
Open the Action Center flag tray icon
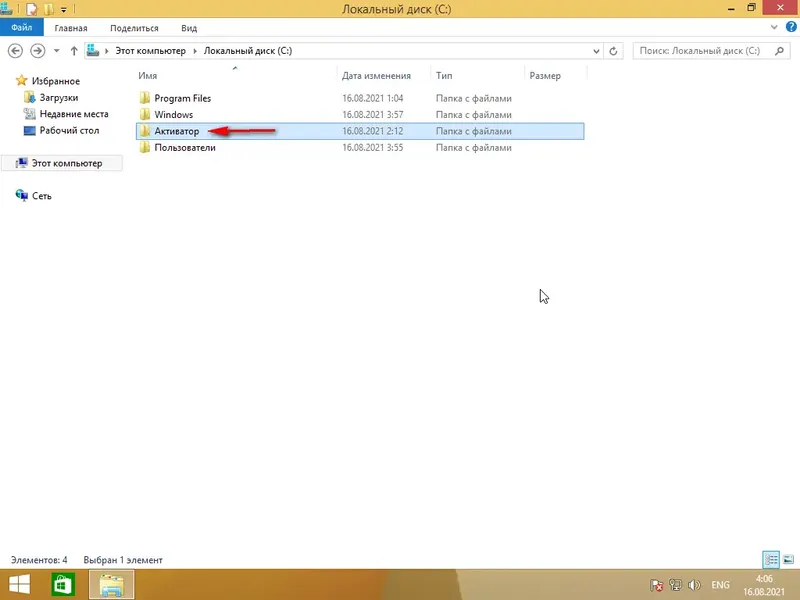pyautogui.click(x=657, y=585)
